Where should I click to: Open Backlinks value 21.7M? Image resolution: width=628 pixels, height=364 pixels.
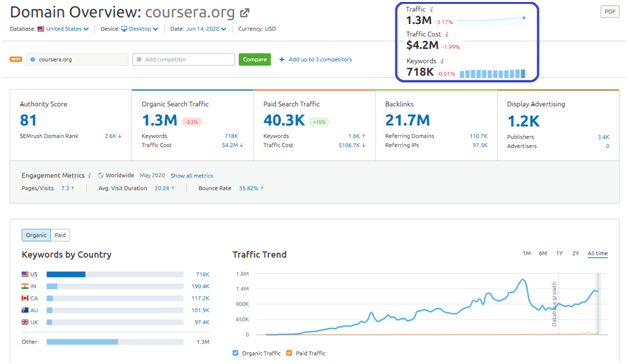click(407, 120)
